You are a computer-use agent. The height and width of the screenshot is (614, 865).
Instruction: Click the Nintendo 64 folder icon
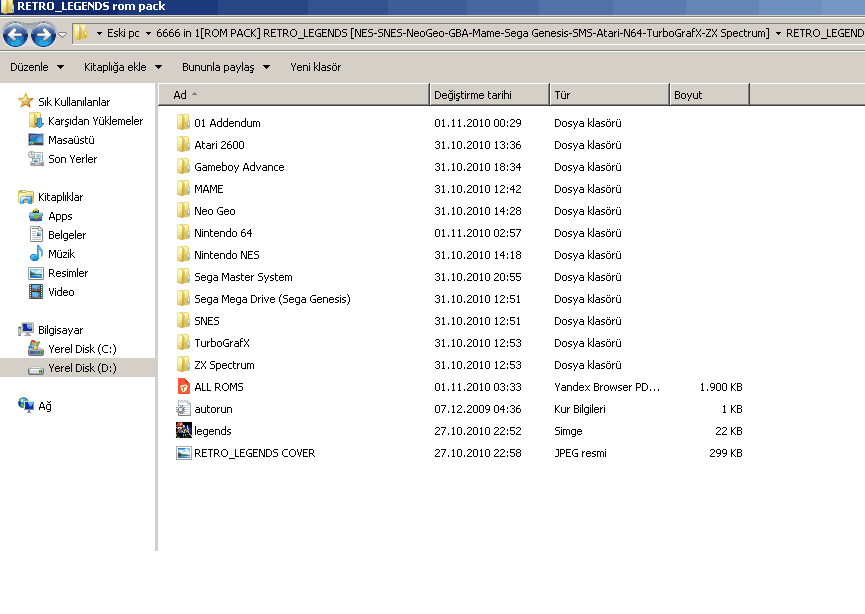point(183,233)
